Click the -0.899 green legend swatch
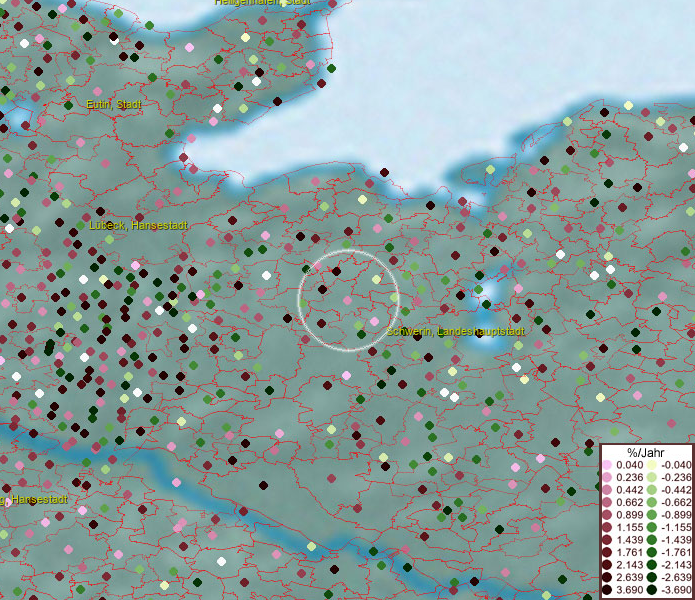Image resolution: width=695 pixels, height=600 pixels. 651,515
